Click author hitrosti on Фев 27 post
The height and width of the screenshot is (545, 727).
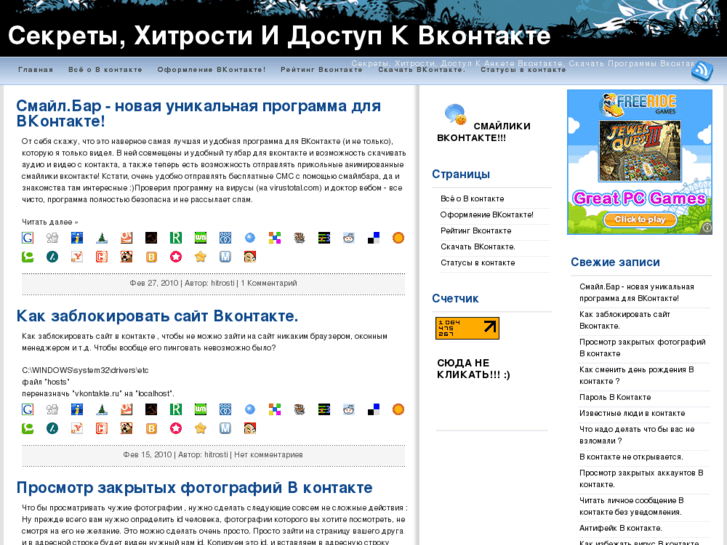tap(223, 283)
